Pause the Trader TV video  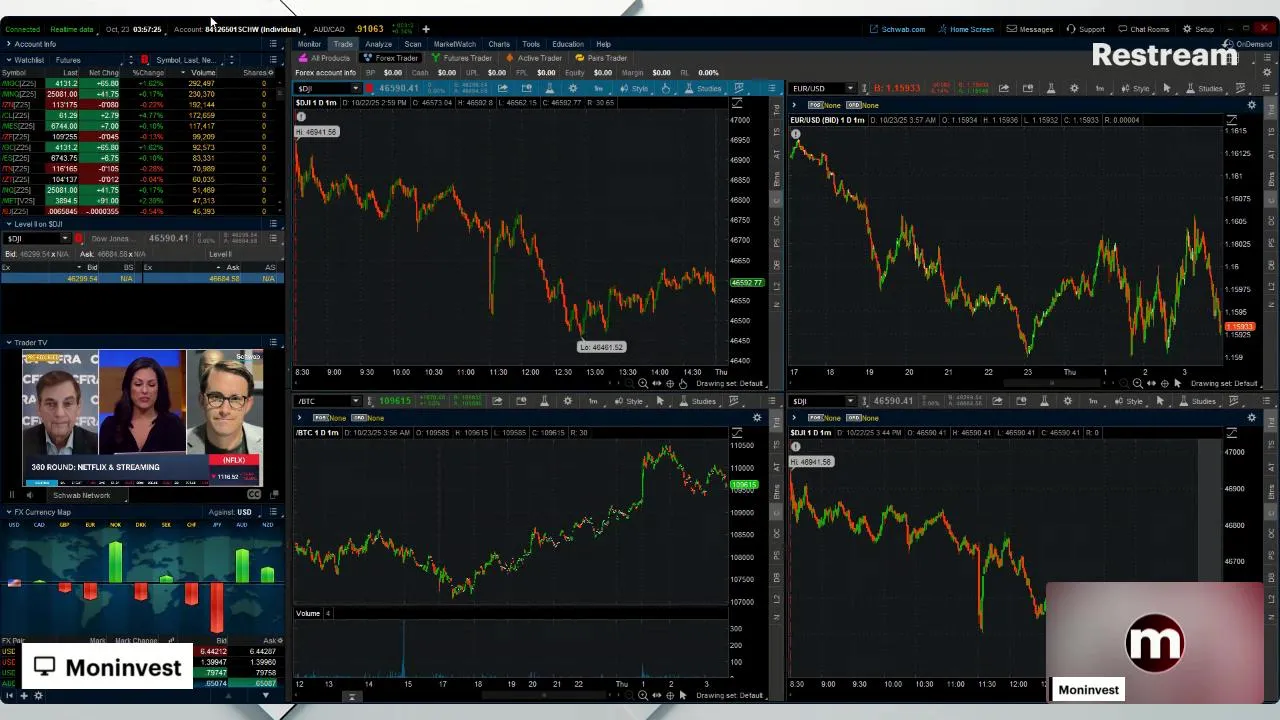[12, 495]
